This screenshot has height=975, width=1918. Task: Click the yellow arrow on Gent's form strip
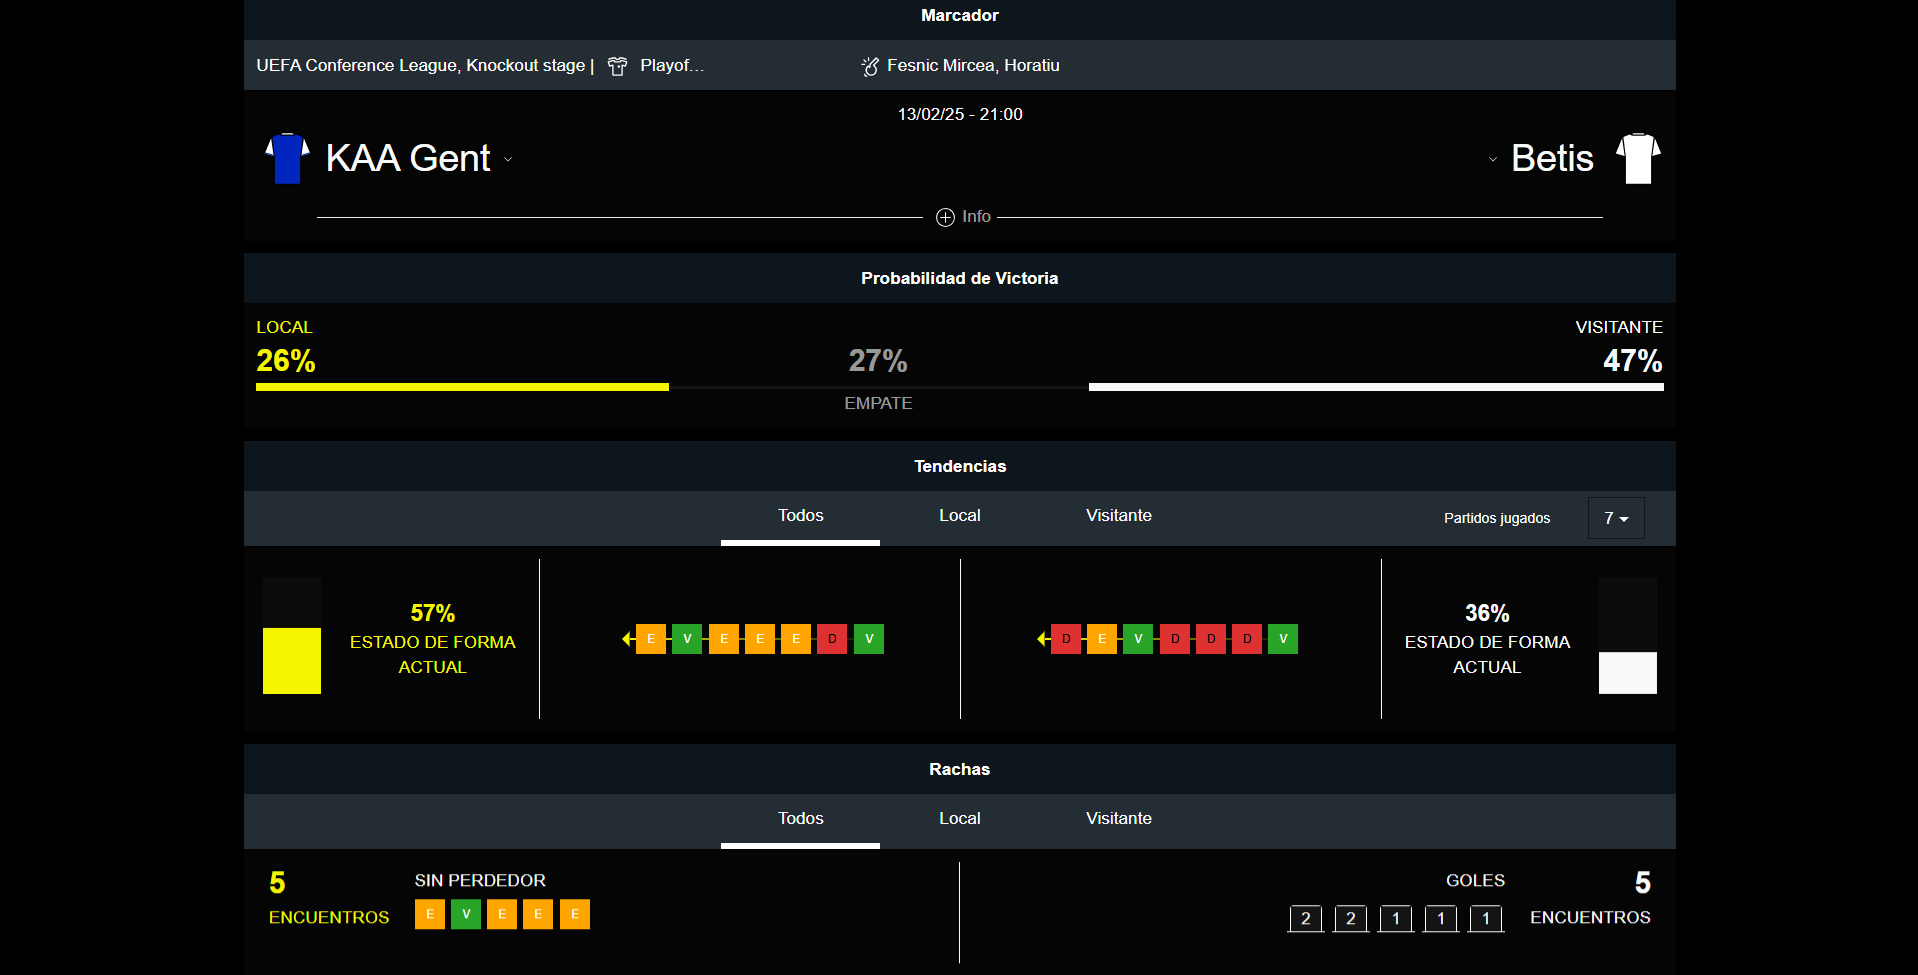click(627, 639)
